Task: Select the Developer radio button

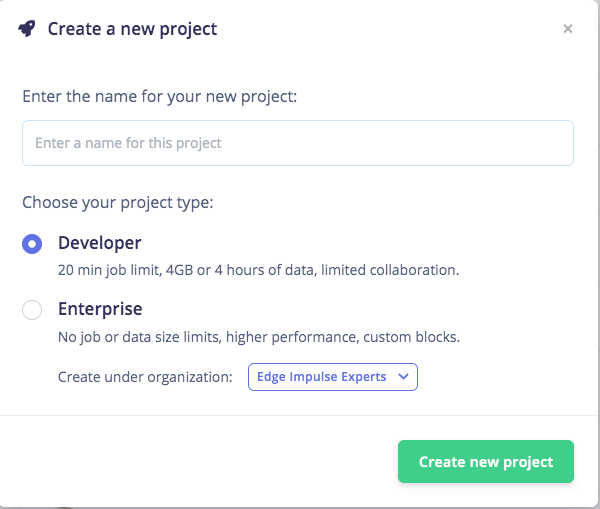Action: pos(32,244)
